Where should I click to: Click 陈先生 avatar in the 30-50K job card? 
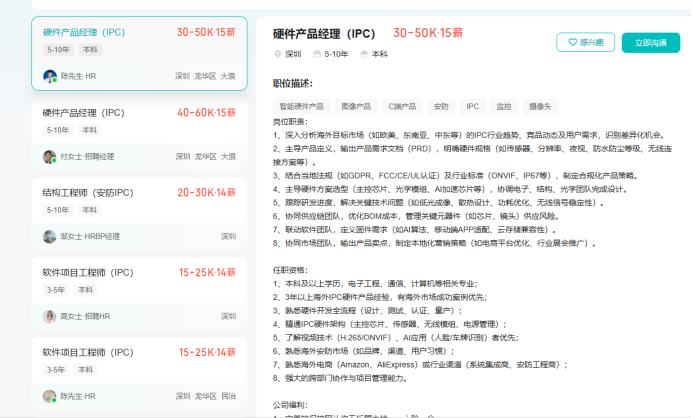click(50, 76)
